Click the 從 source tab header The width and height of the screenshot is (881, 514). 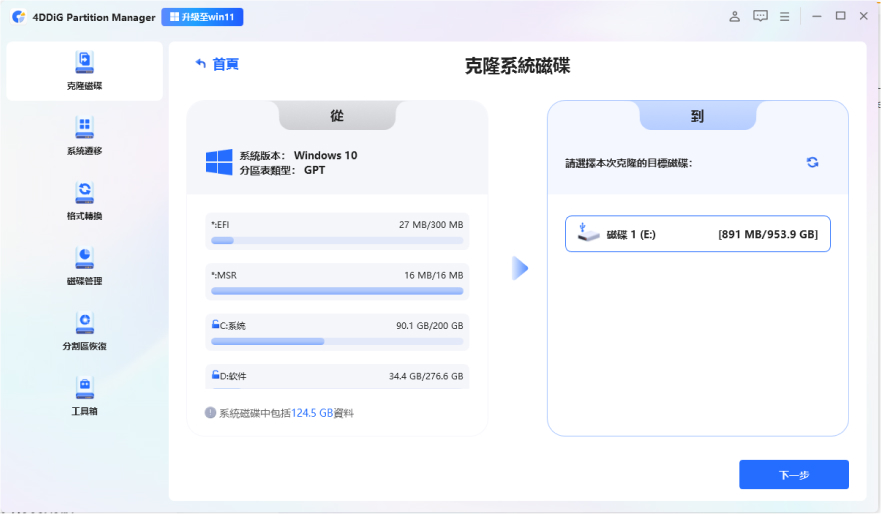coord(337,116)
